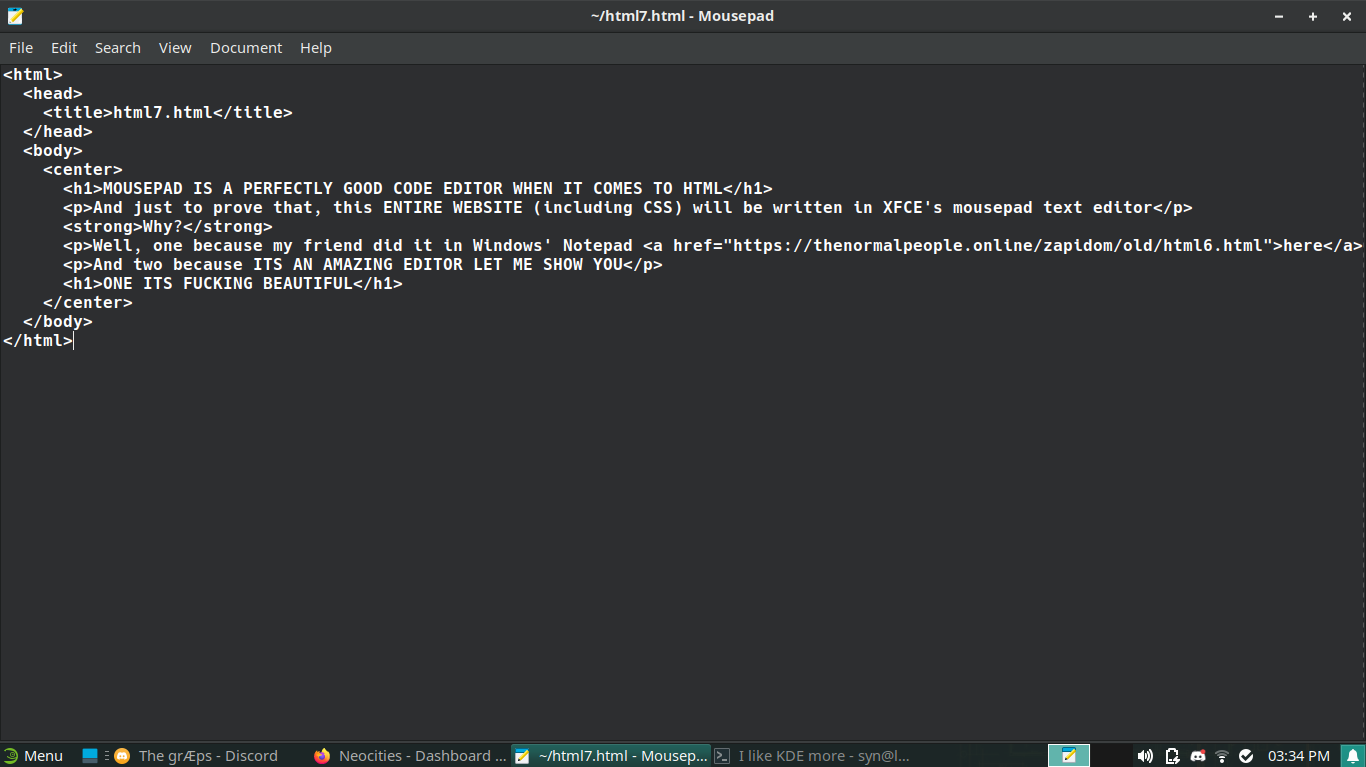Click the 'ONE ITS FUCKING BEAUTIFUL' heading line

coord(233,283)
